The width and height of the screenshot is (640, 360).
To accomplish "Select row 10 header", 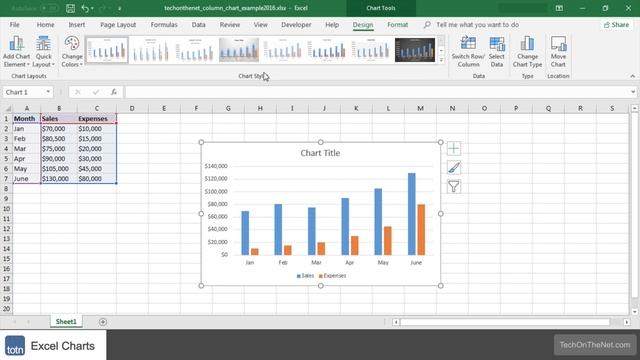I will click(6, 209).
